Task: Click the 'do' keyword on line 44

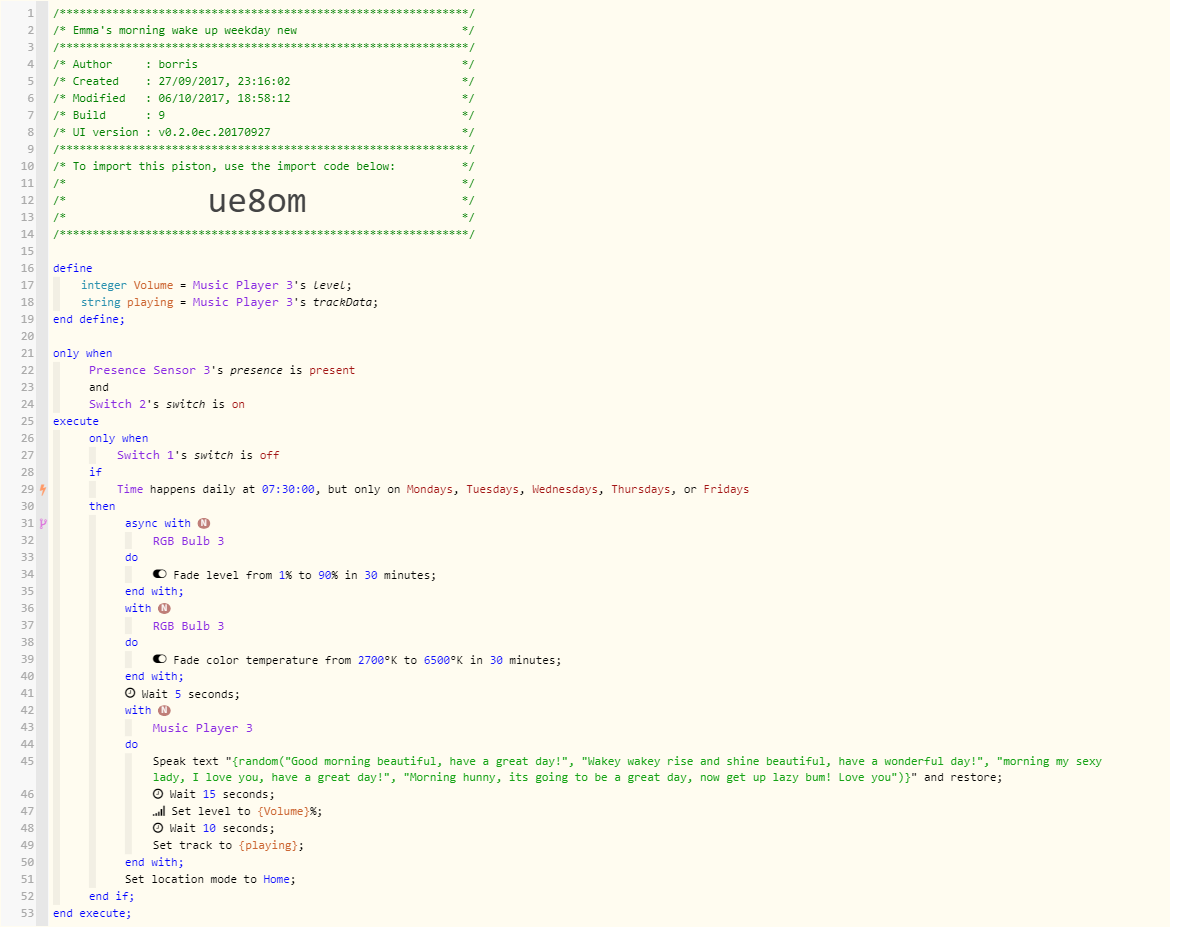Action: 131,744
